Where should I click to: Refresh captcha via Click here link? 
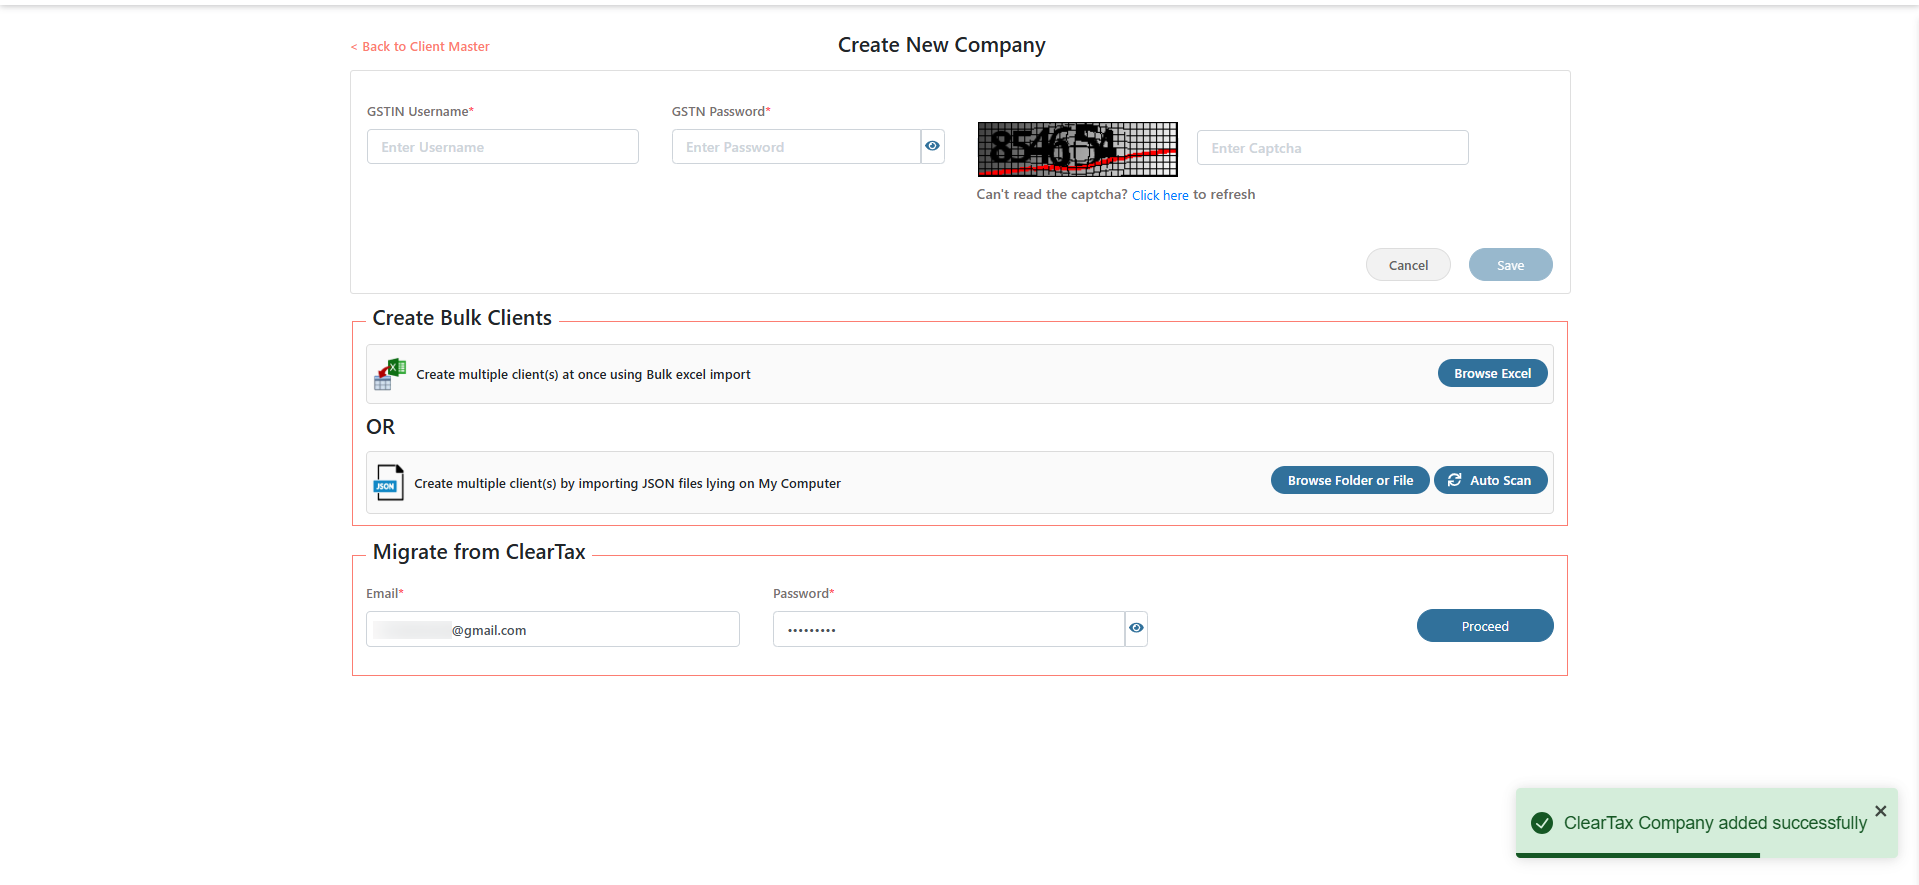tap(1159, 196)
